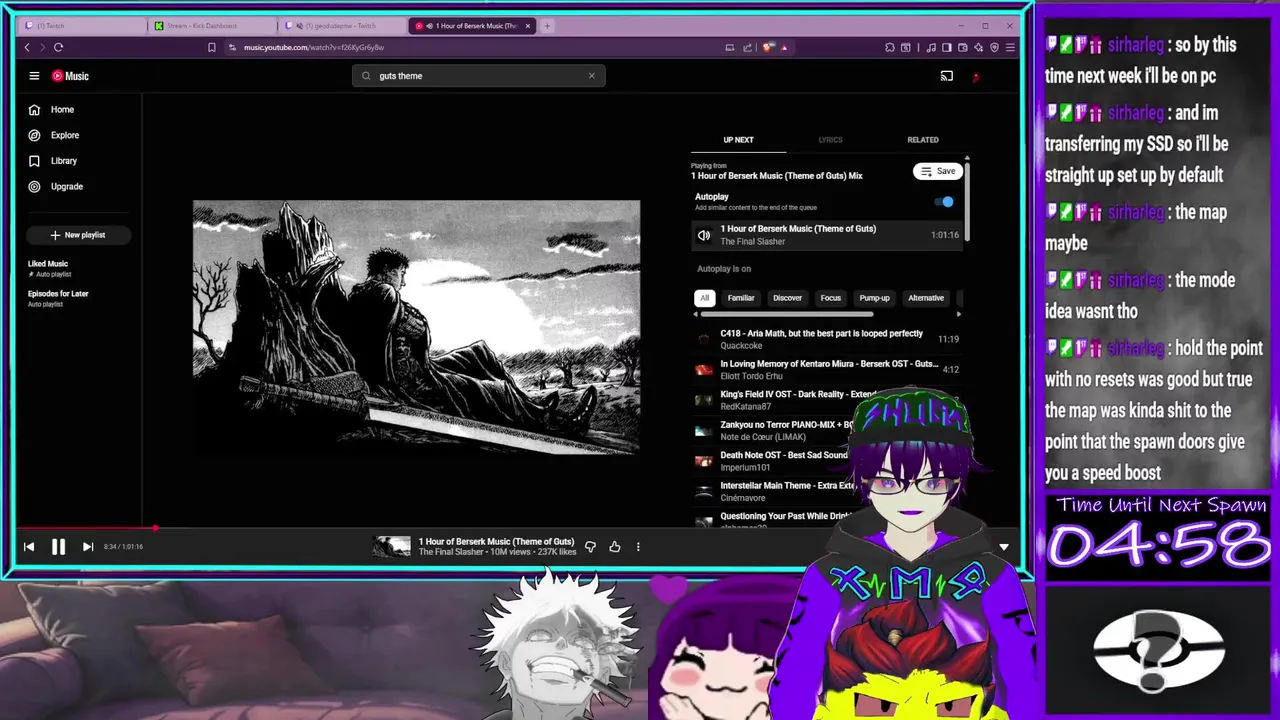Screen dimensions: 1280x720
Task: Switch to the LYRICS tab
Action: (830, 140)
